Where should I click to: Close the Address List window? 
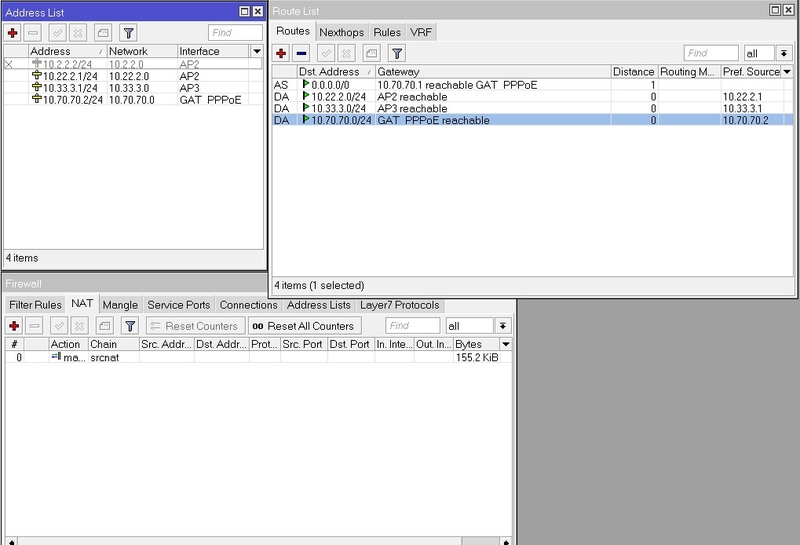tap(258, 12)
